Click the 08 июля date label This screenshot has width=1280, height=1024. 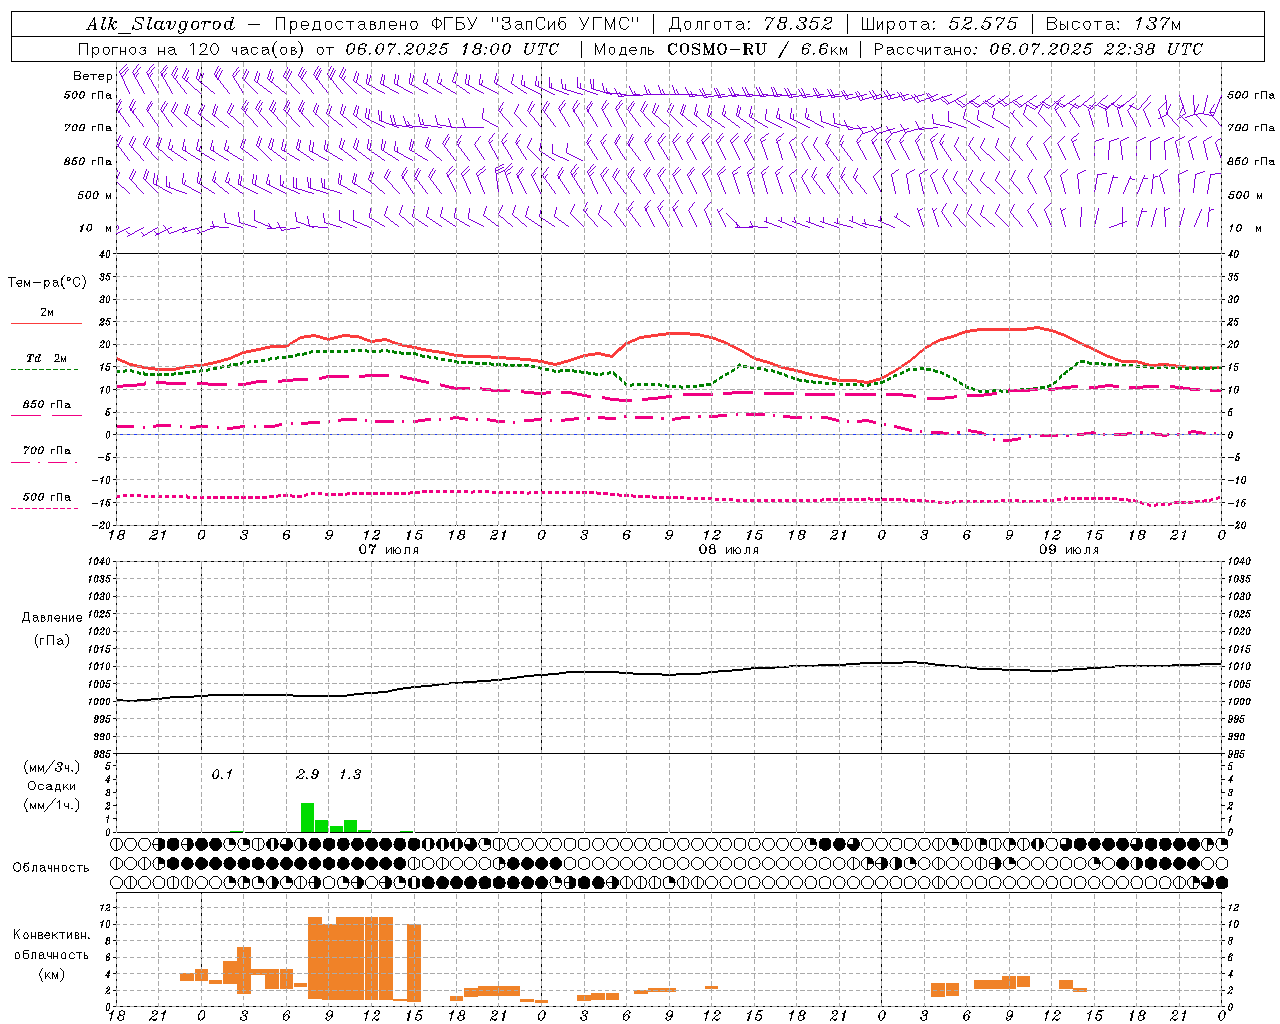[729, 550]
